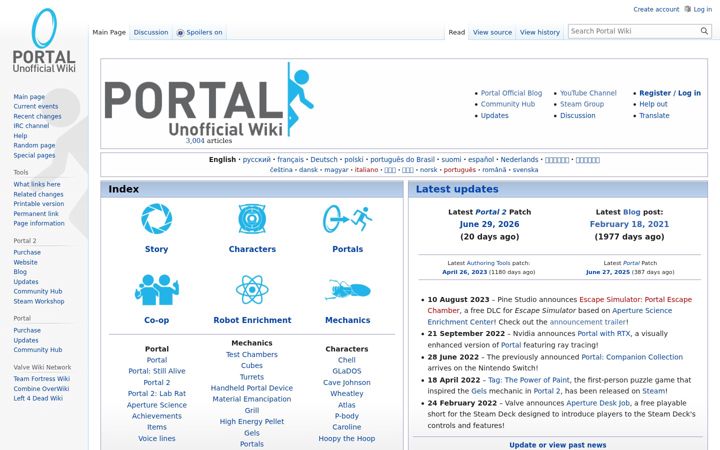Click the Latest updates heading link

point(457,189)
